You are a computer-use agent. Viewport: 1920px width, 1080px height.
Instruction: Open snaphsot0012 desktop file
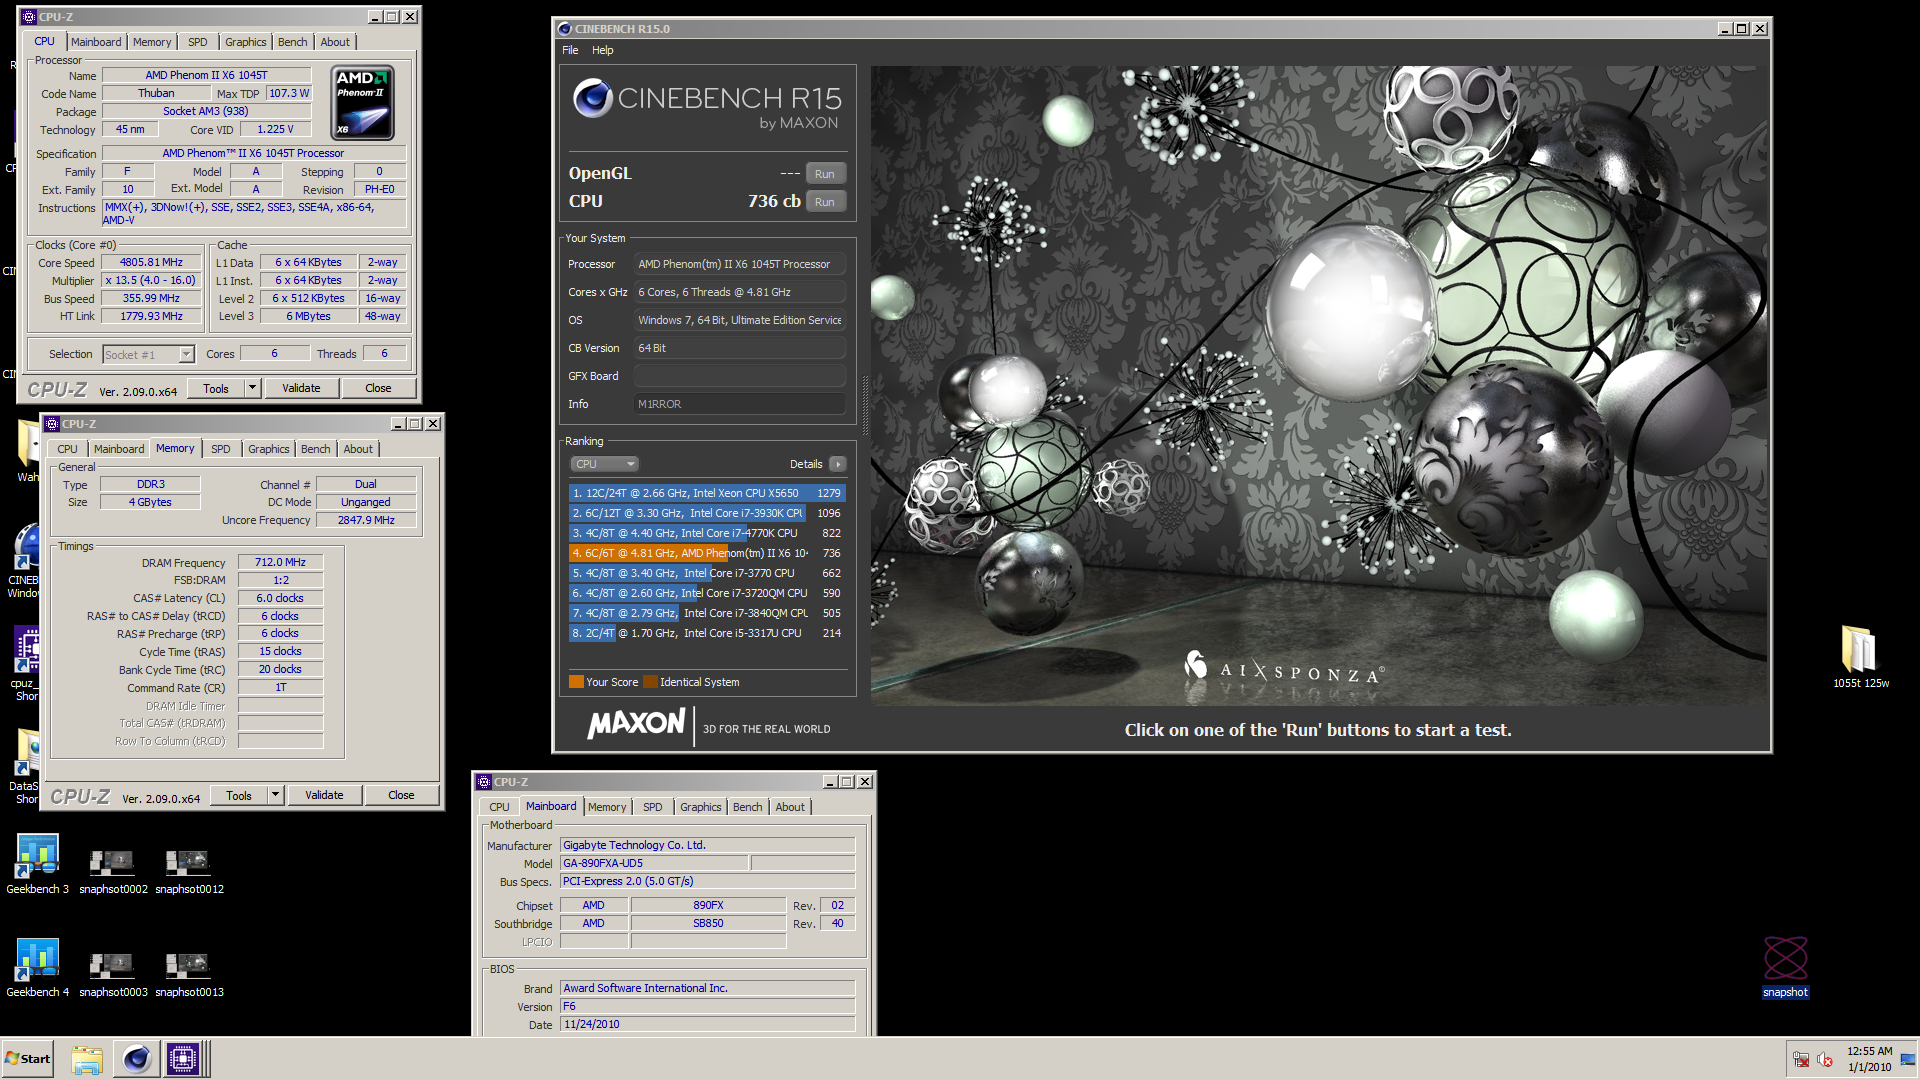(189, 870)
